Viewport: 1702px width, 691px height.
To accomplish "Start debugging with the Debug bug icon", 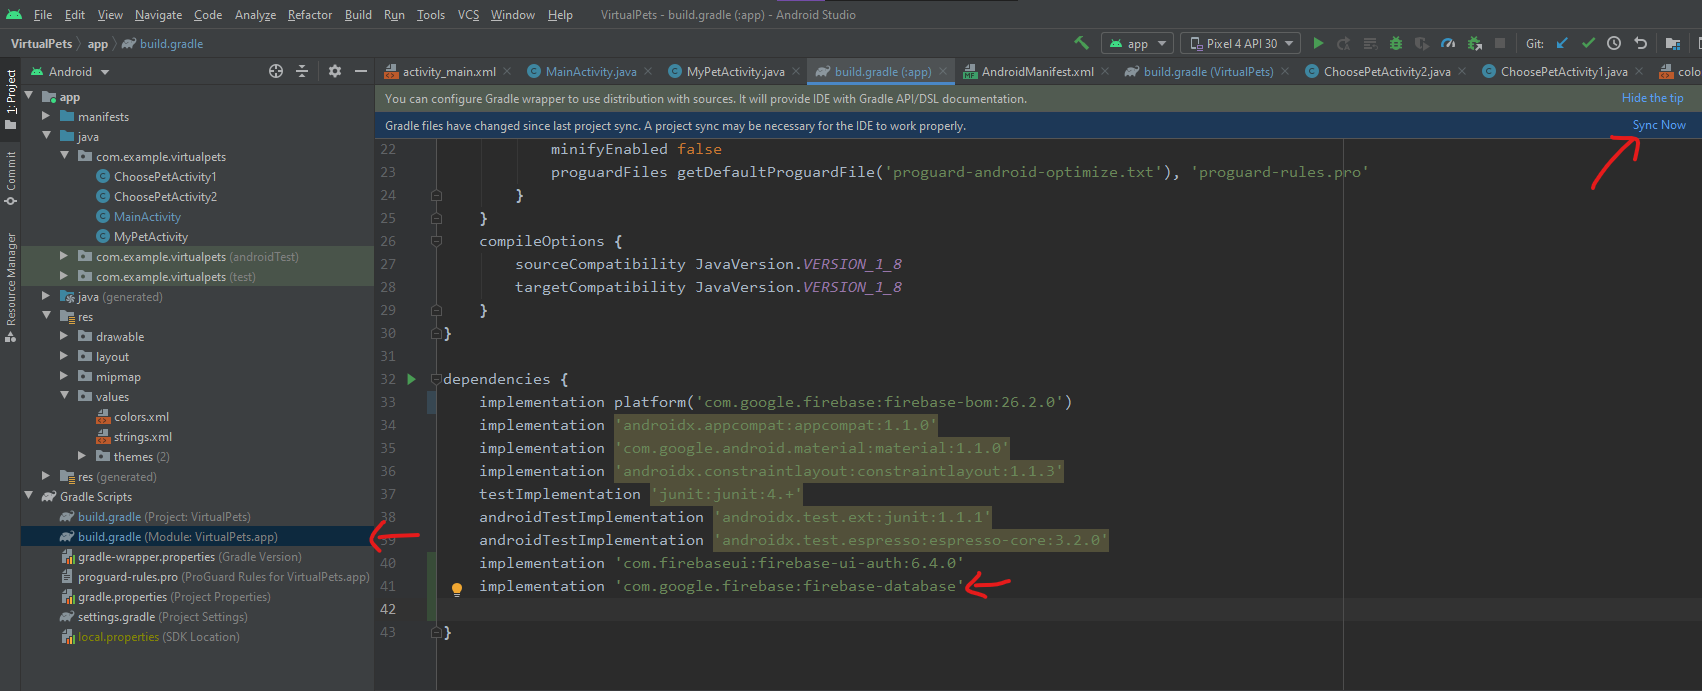I will point(1396,43).
